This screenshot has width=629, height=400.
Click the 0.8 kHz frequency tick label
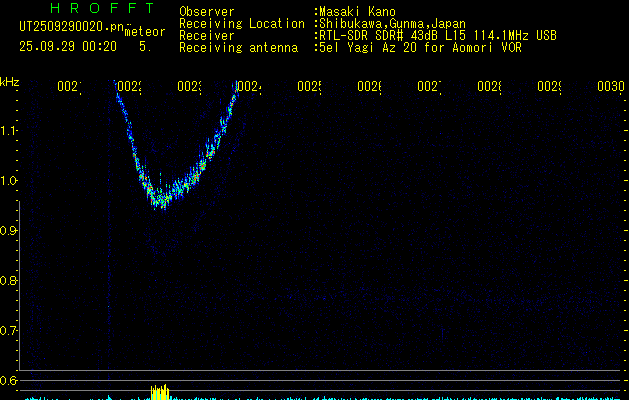[x=10, y=281]
